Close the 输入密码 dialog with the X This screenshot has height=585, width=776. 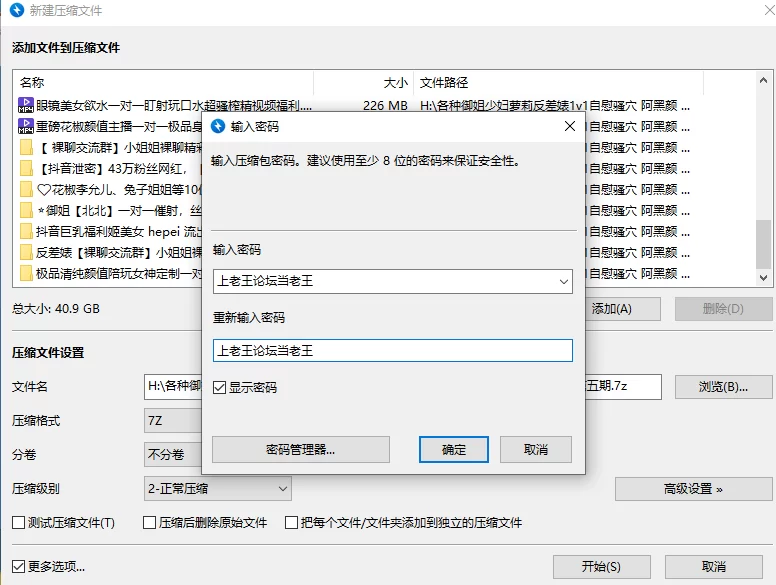point(569,127)
